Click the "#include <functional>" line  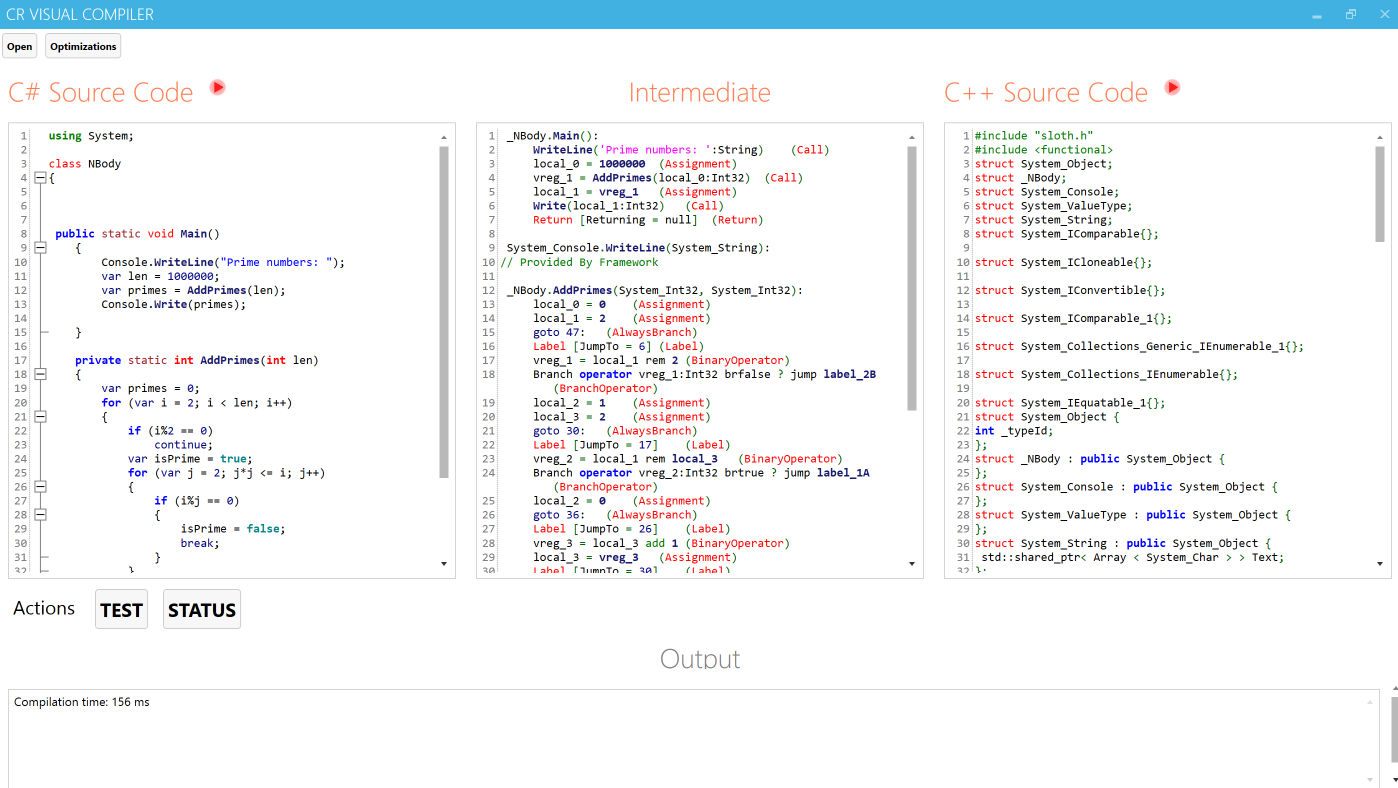point(1044,150)
